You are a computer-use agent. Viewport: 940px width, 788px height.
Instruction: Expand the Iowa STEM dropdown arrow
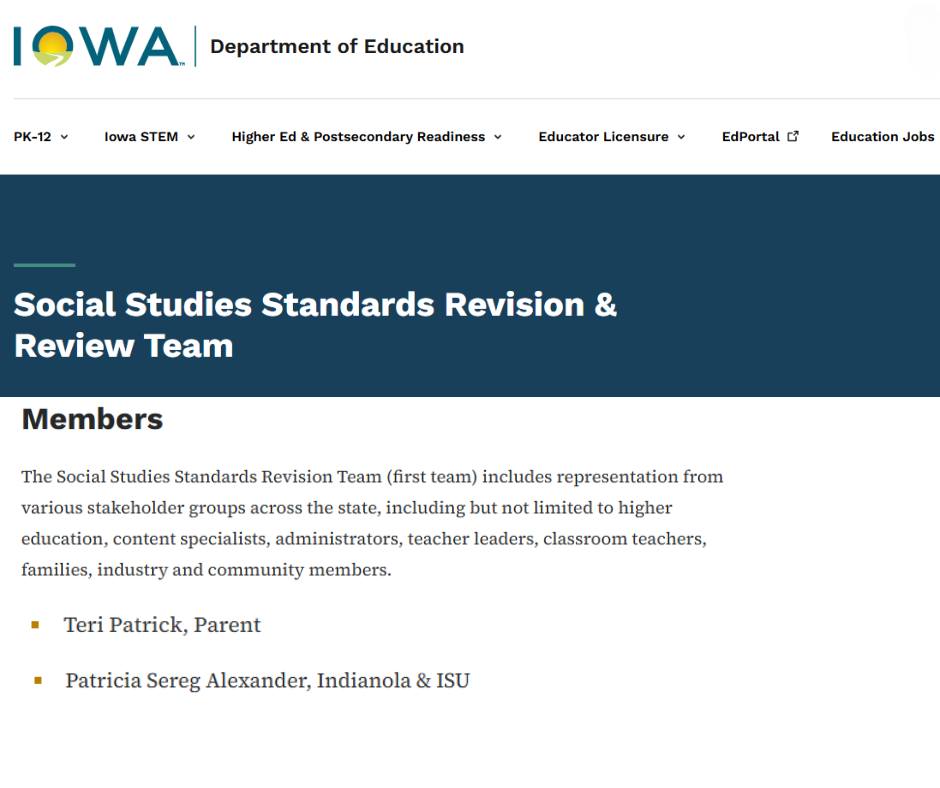[191, 137]
